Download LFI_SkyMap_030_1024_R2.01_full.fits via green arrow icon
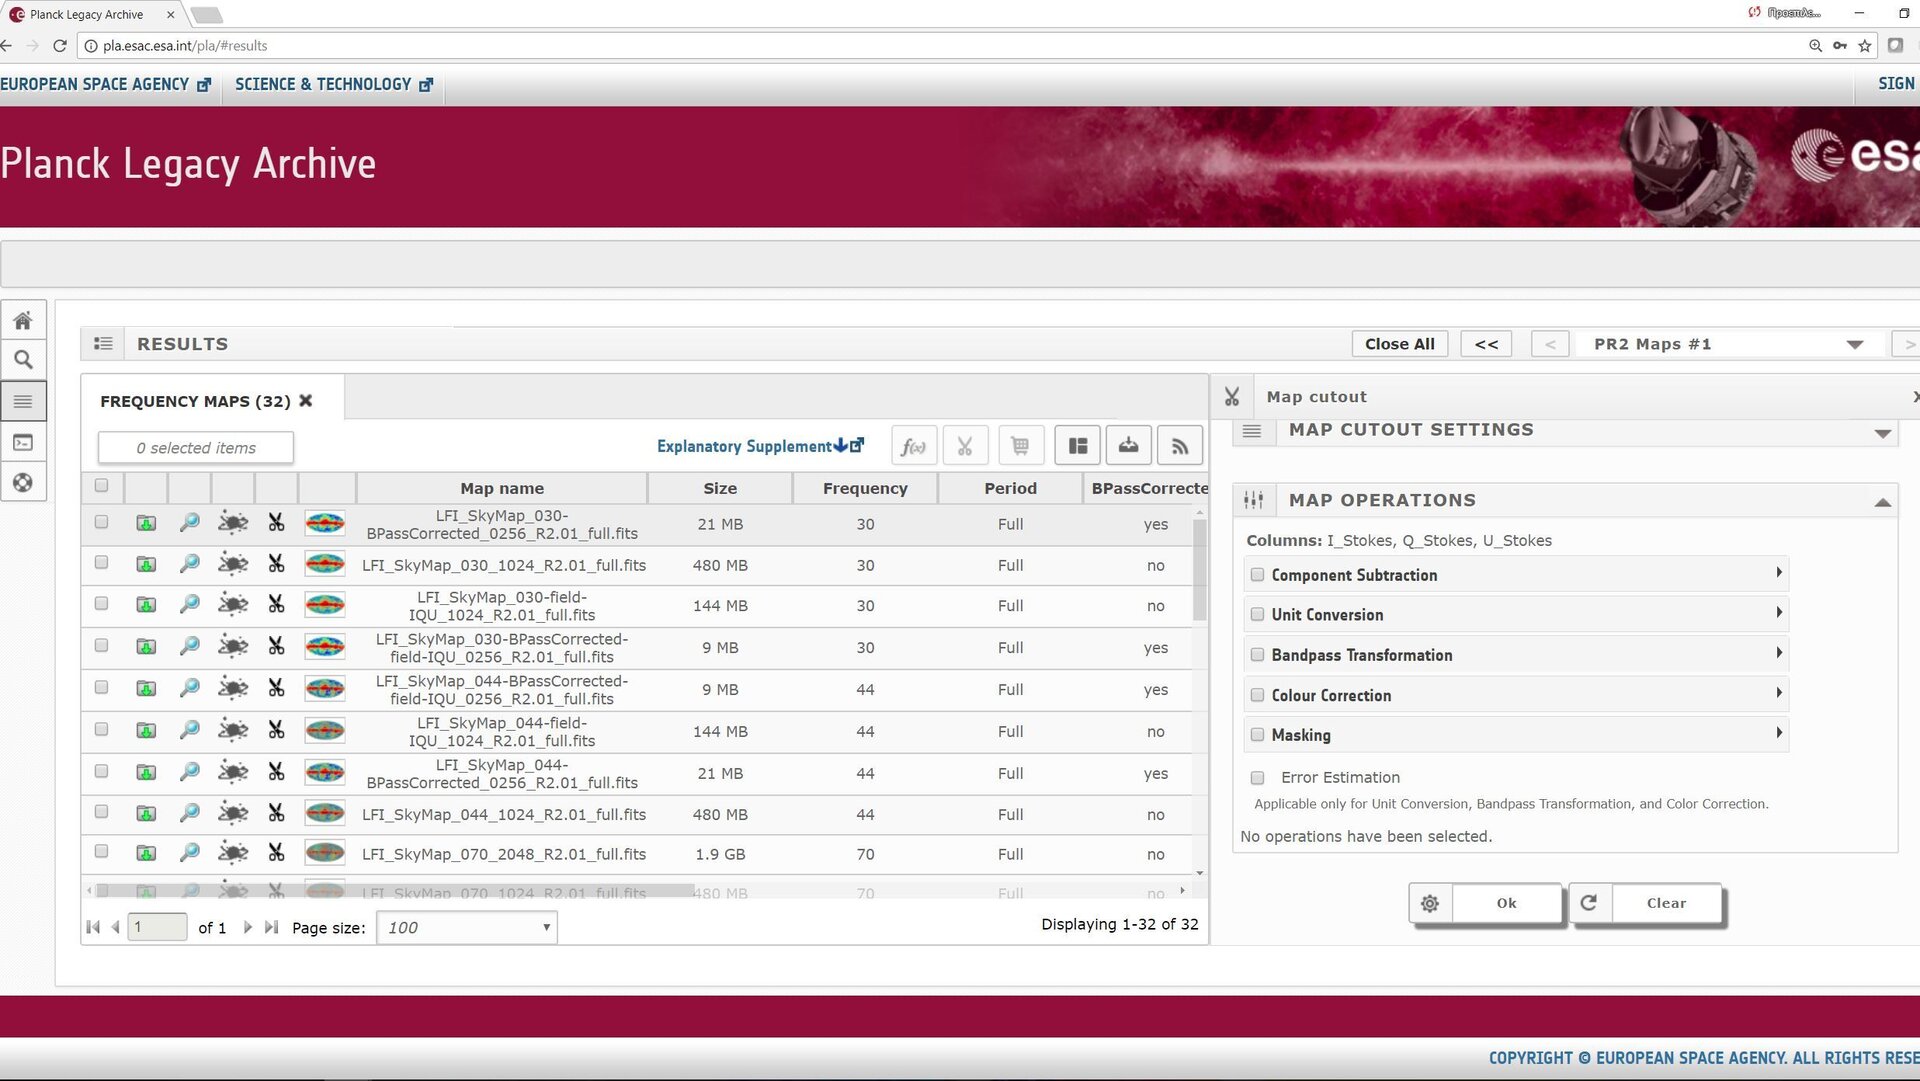Image resolution: width=1920 pixels, height=1081 pixels. (146, 564)
